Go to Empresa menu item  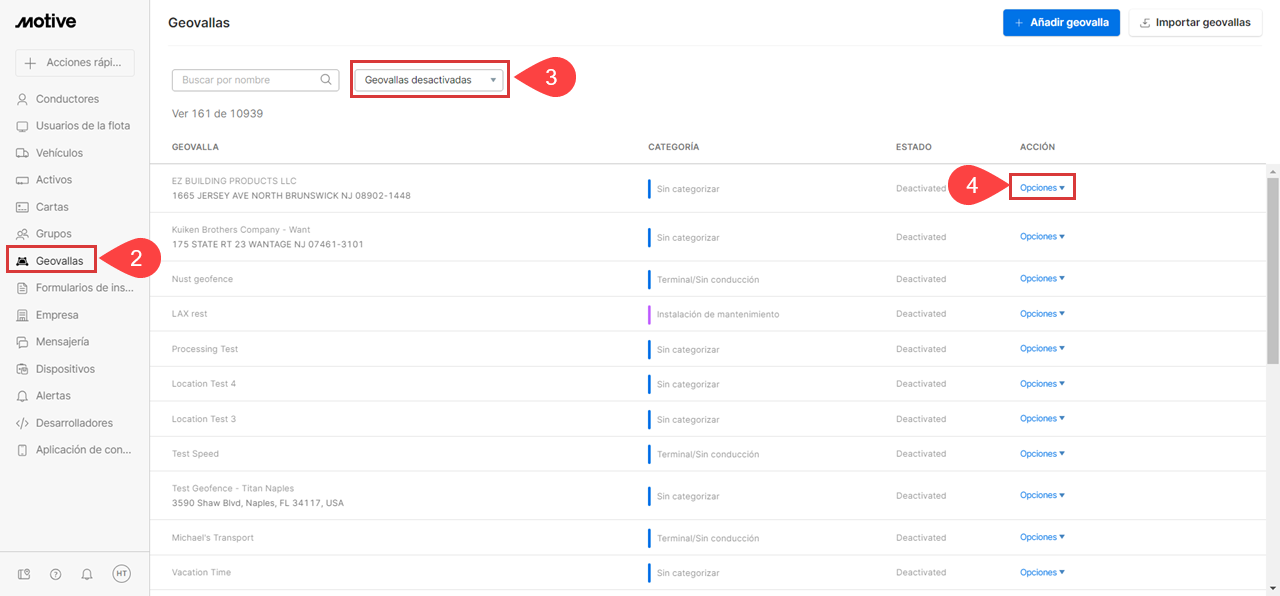point(57,315)
